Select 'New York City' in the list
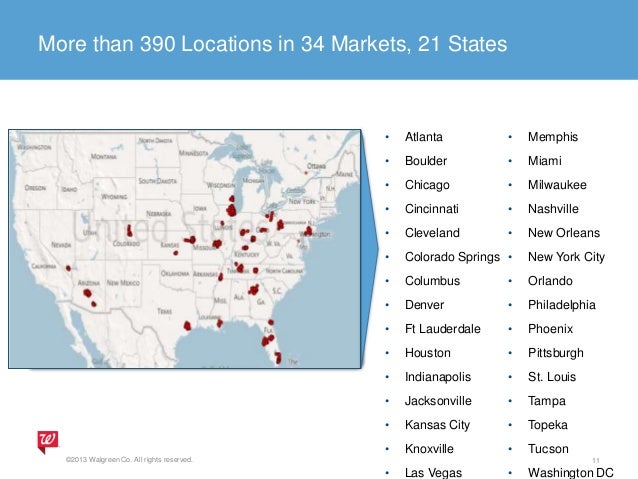The width and height of the screenshot is (638, 479). tap(566, 257)
